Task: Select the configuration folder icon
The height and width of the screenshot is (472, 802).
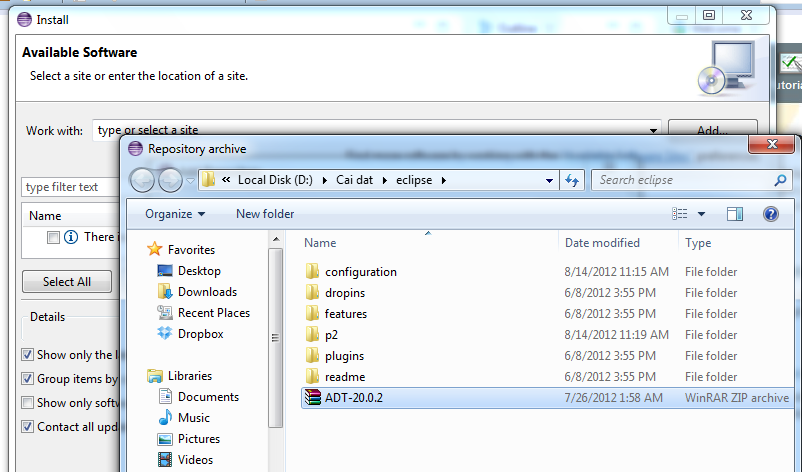Action: (313, 271)
